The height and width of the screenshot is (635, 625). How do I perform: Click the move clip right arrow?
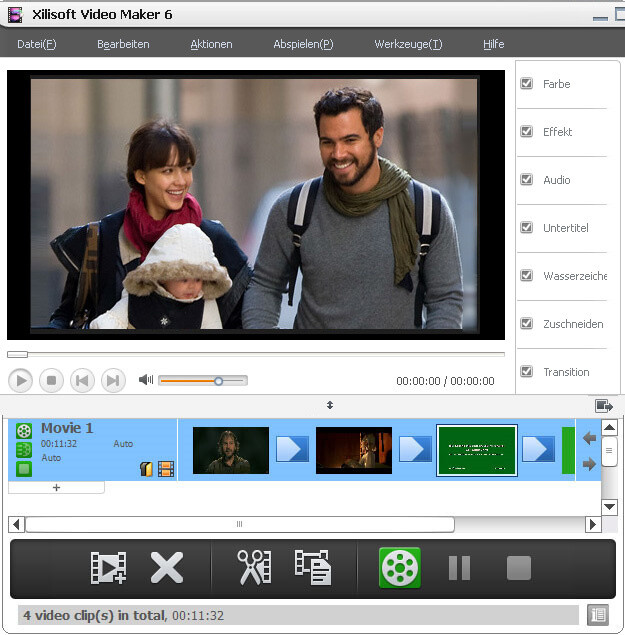coord(589,464)
